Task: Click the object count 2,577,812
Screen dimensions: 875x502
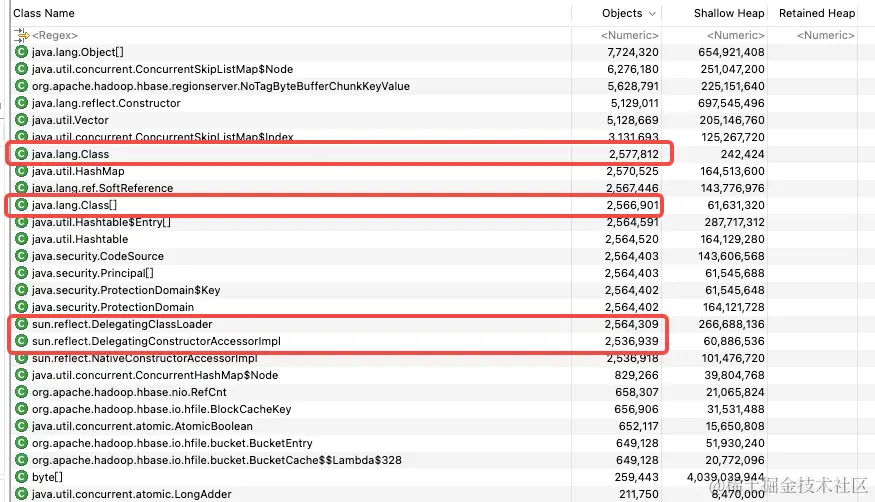Action: (633, 154)
